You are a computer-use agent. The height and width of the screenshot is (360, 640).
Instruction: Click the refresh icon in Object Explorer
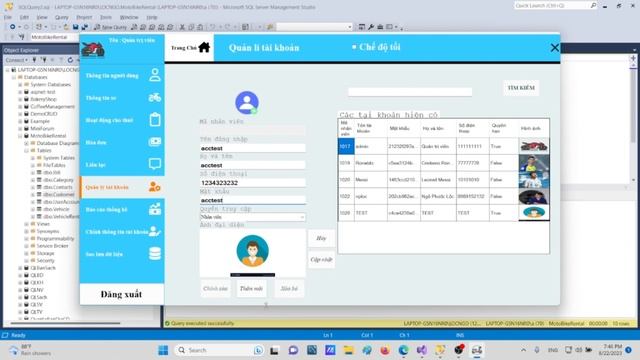tap(70, 60)
